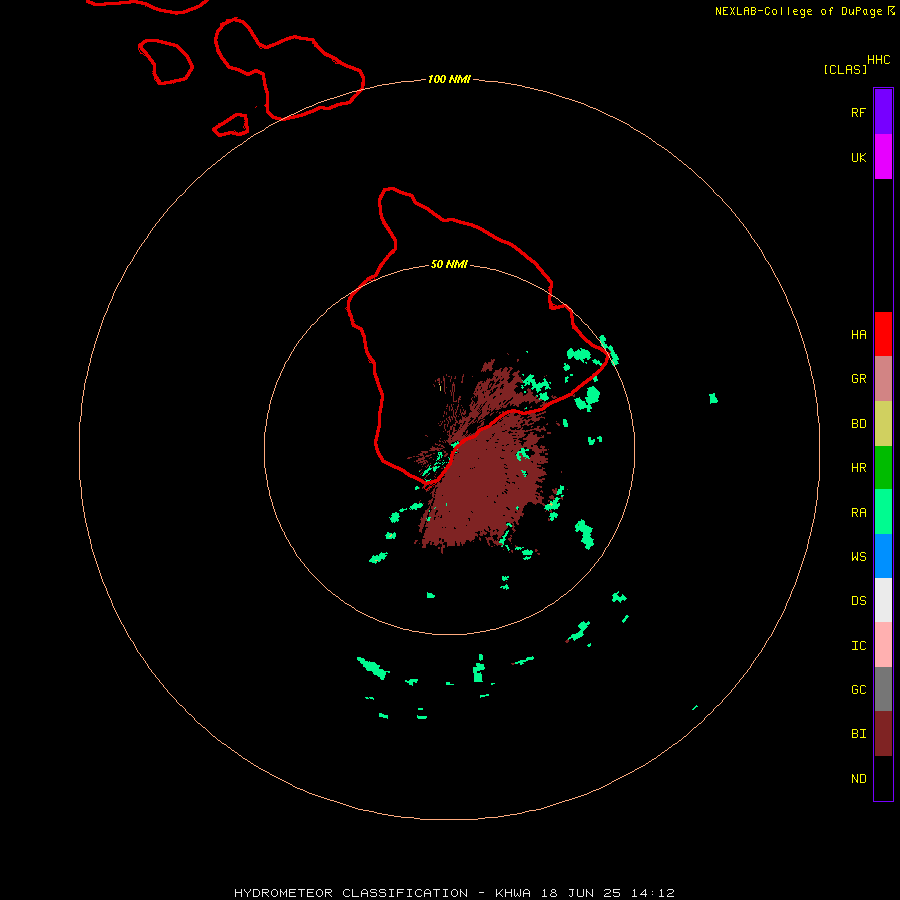
Task: Pick the RA bright green legend swatch
Action: coord(883,512)
